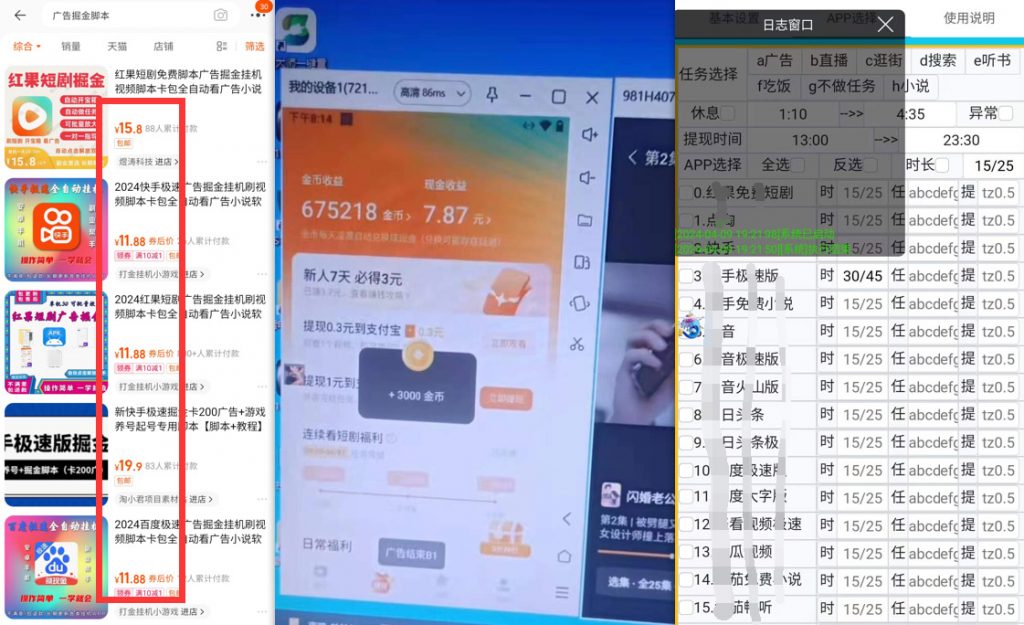Switch the results list layout view

[221, 46]
